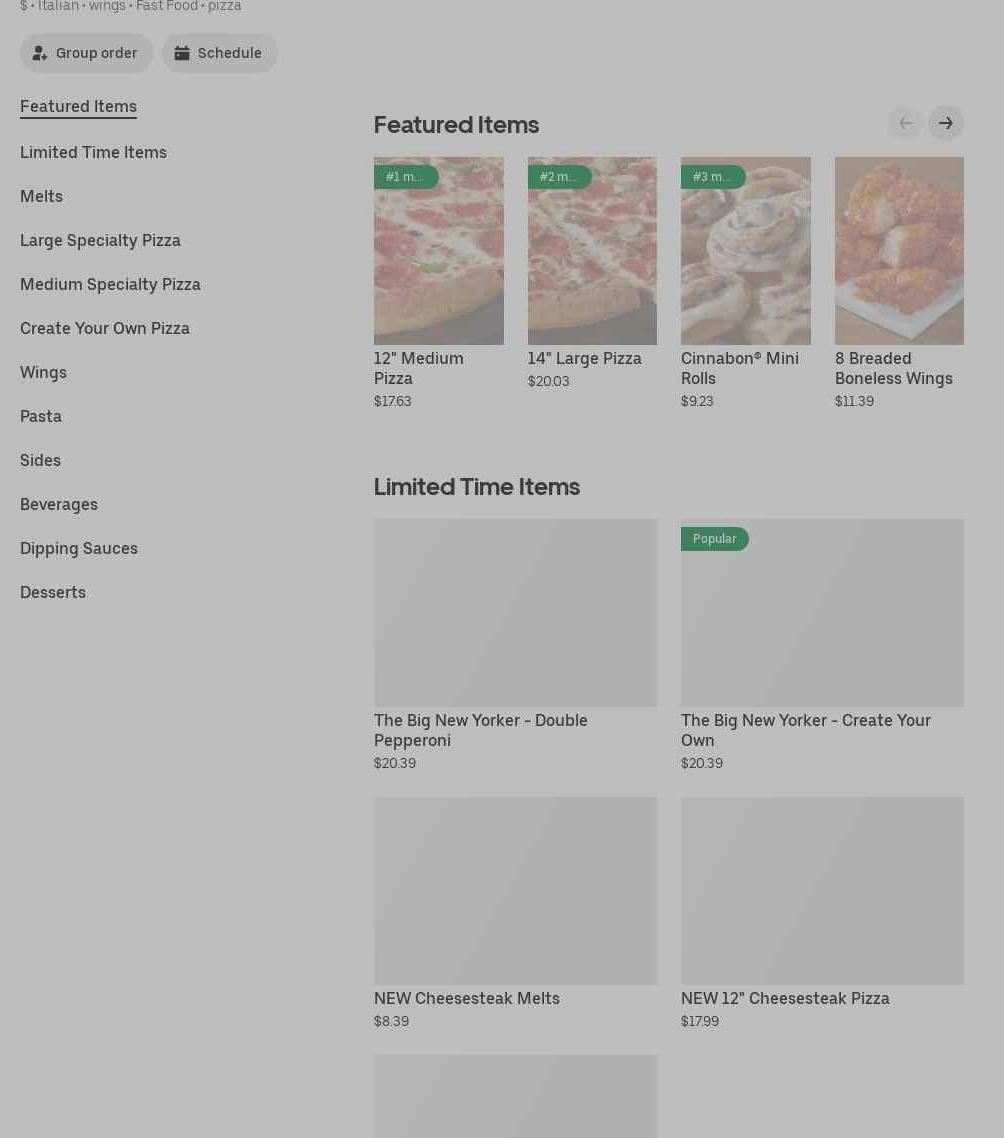Open Medium Specialty Pizza category
The image size is (1004, 1138).
[x=110, y=284]
